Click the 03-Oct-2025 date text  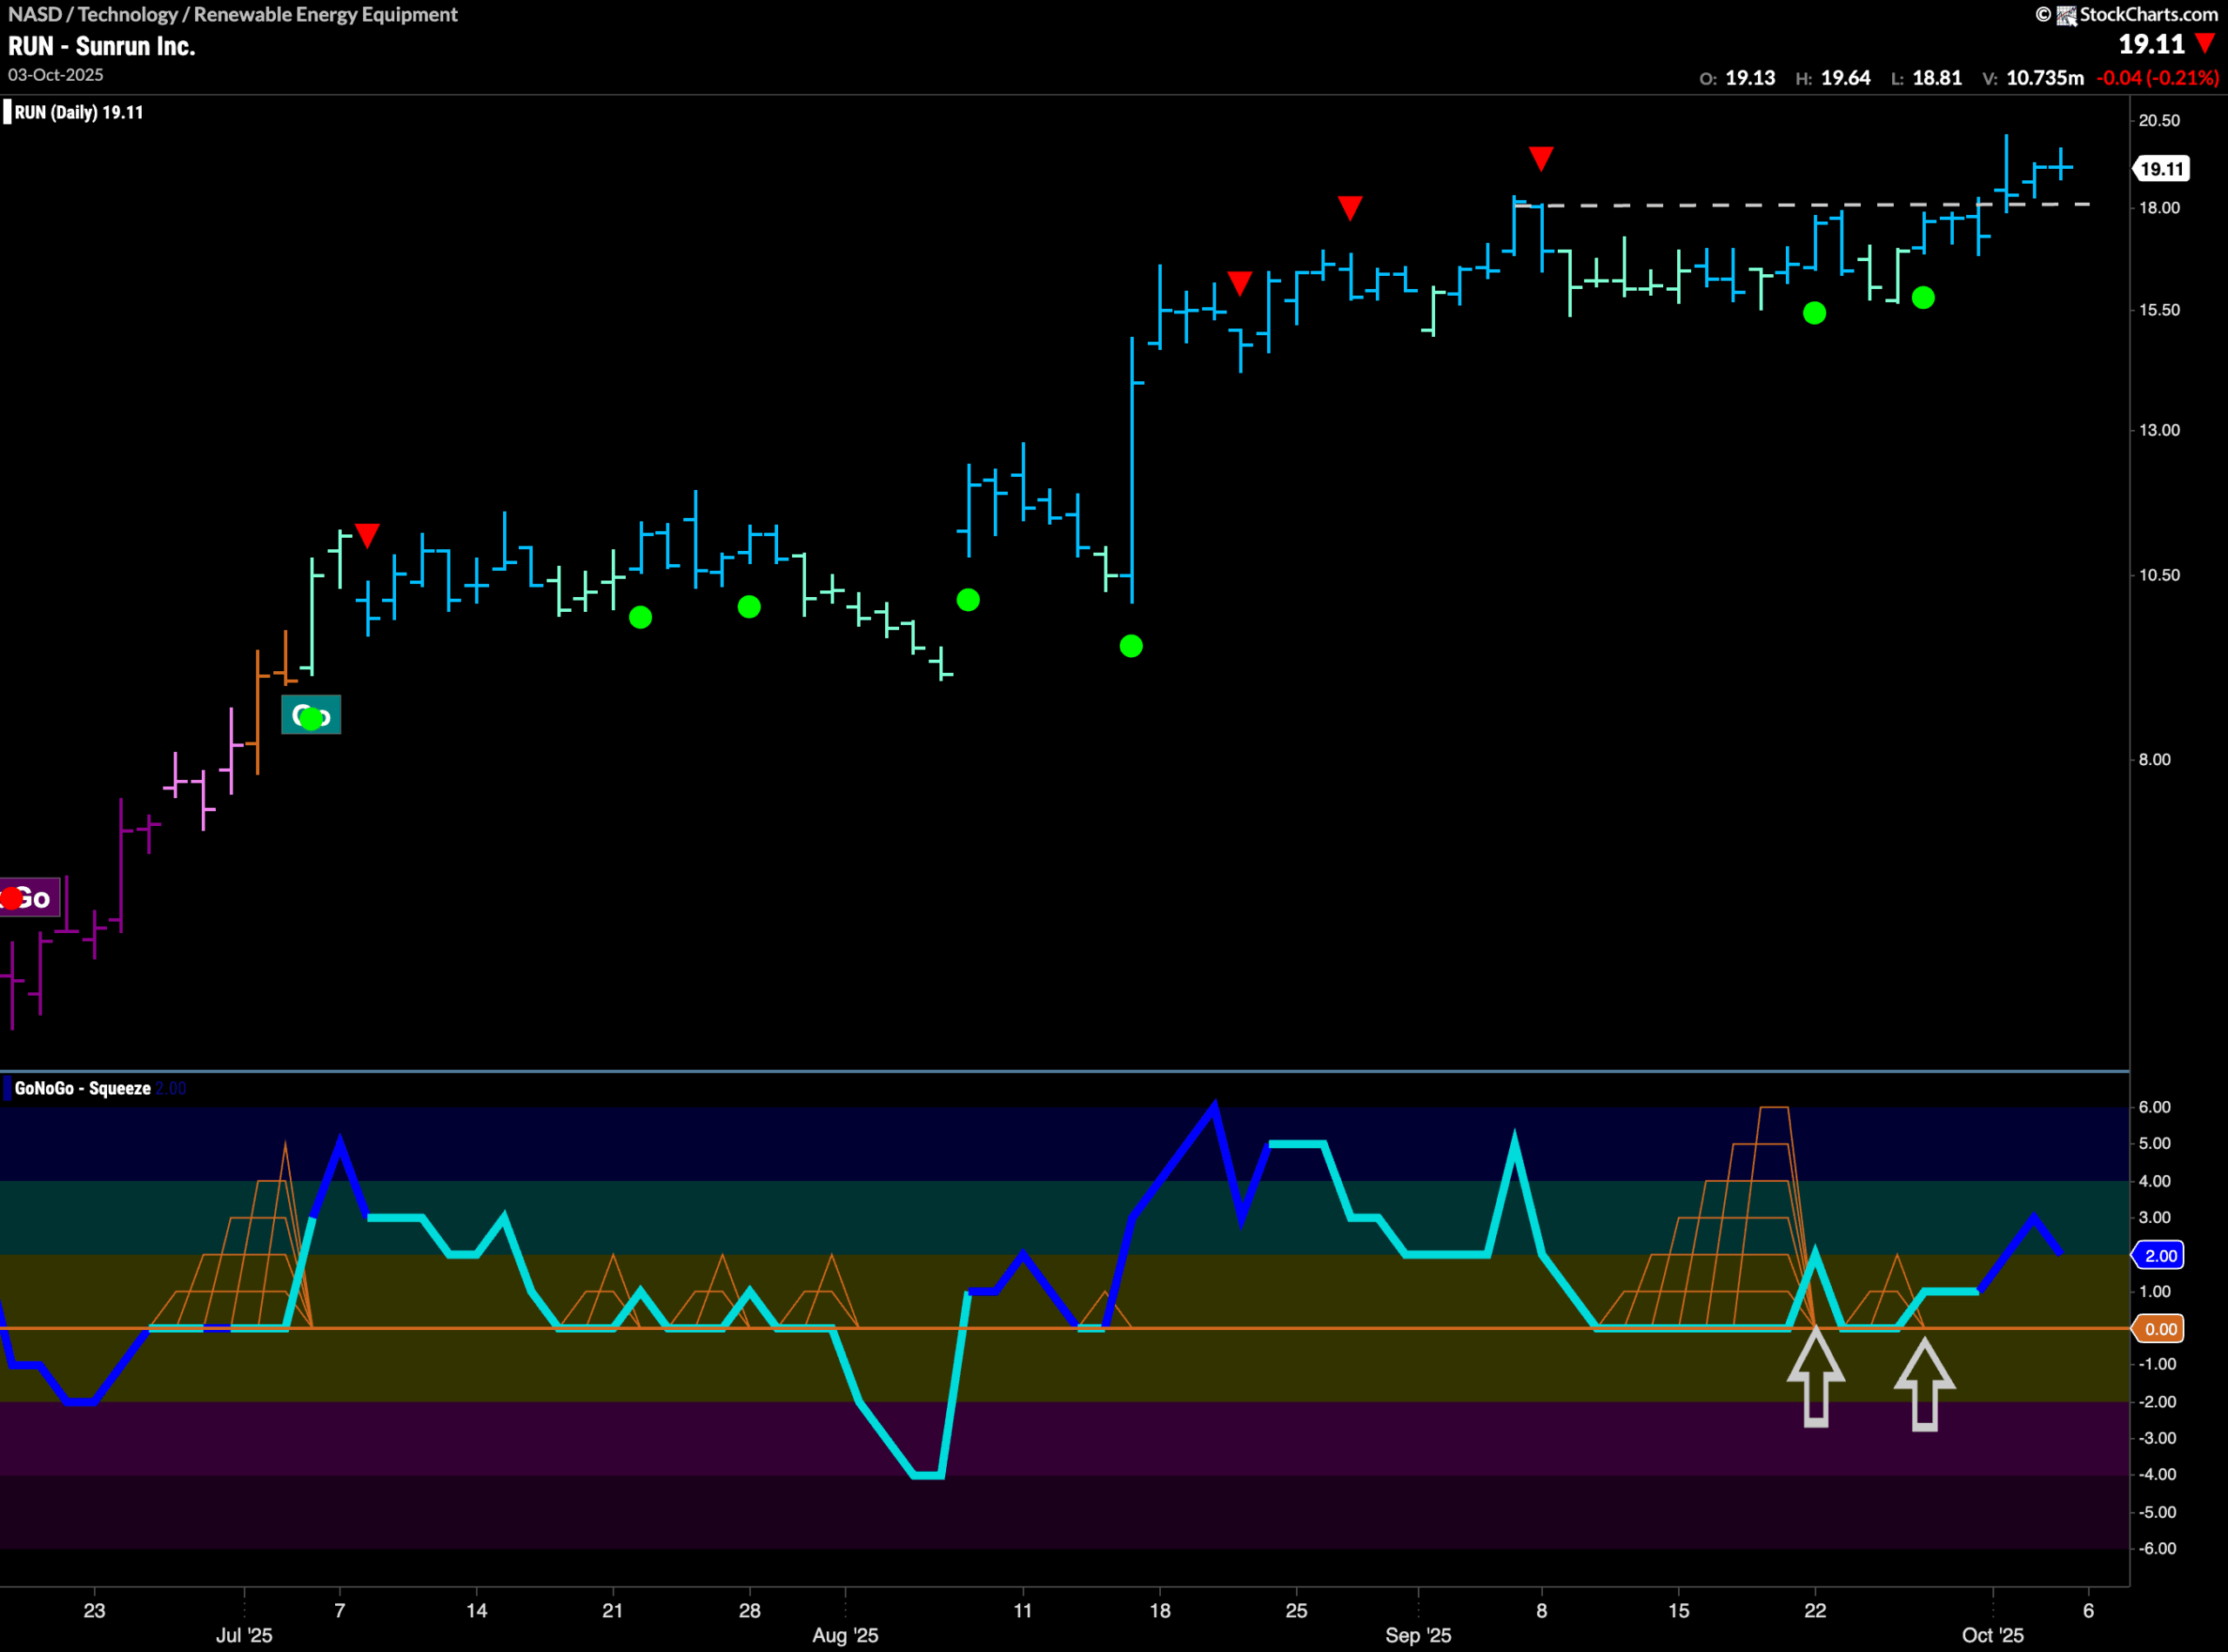56,75
